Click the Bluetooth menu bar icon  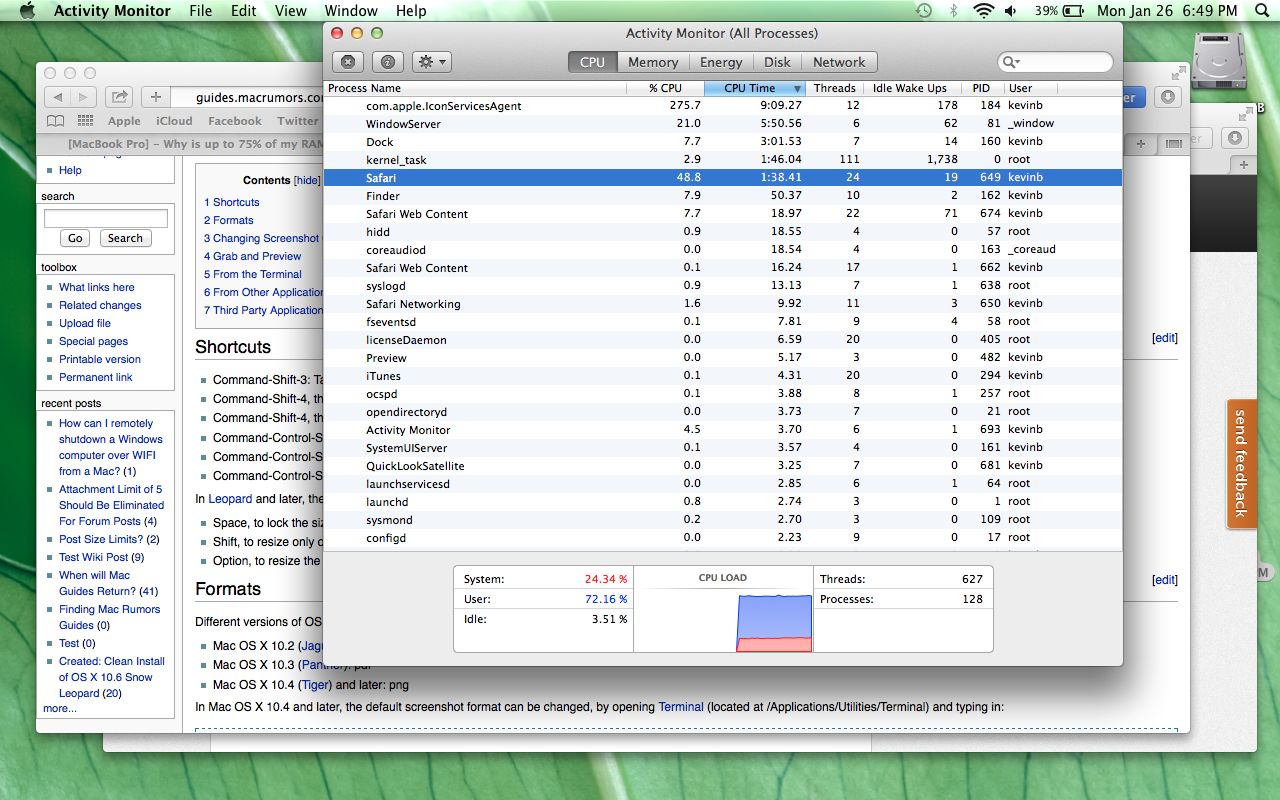tap(953, 11)
